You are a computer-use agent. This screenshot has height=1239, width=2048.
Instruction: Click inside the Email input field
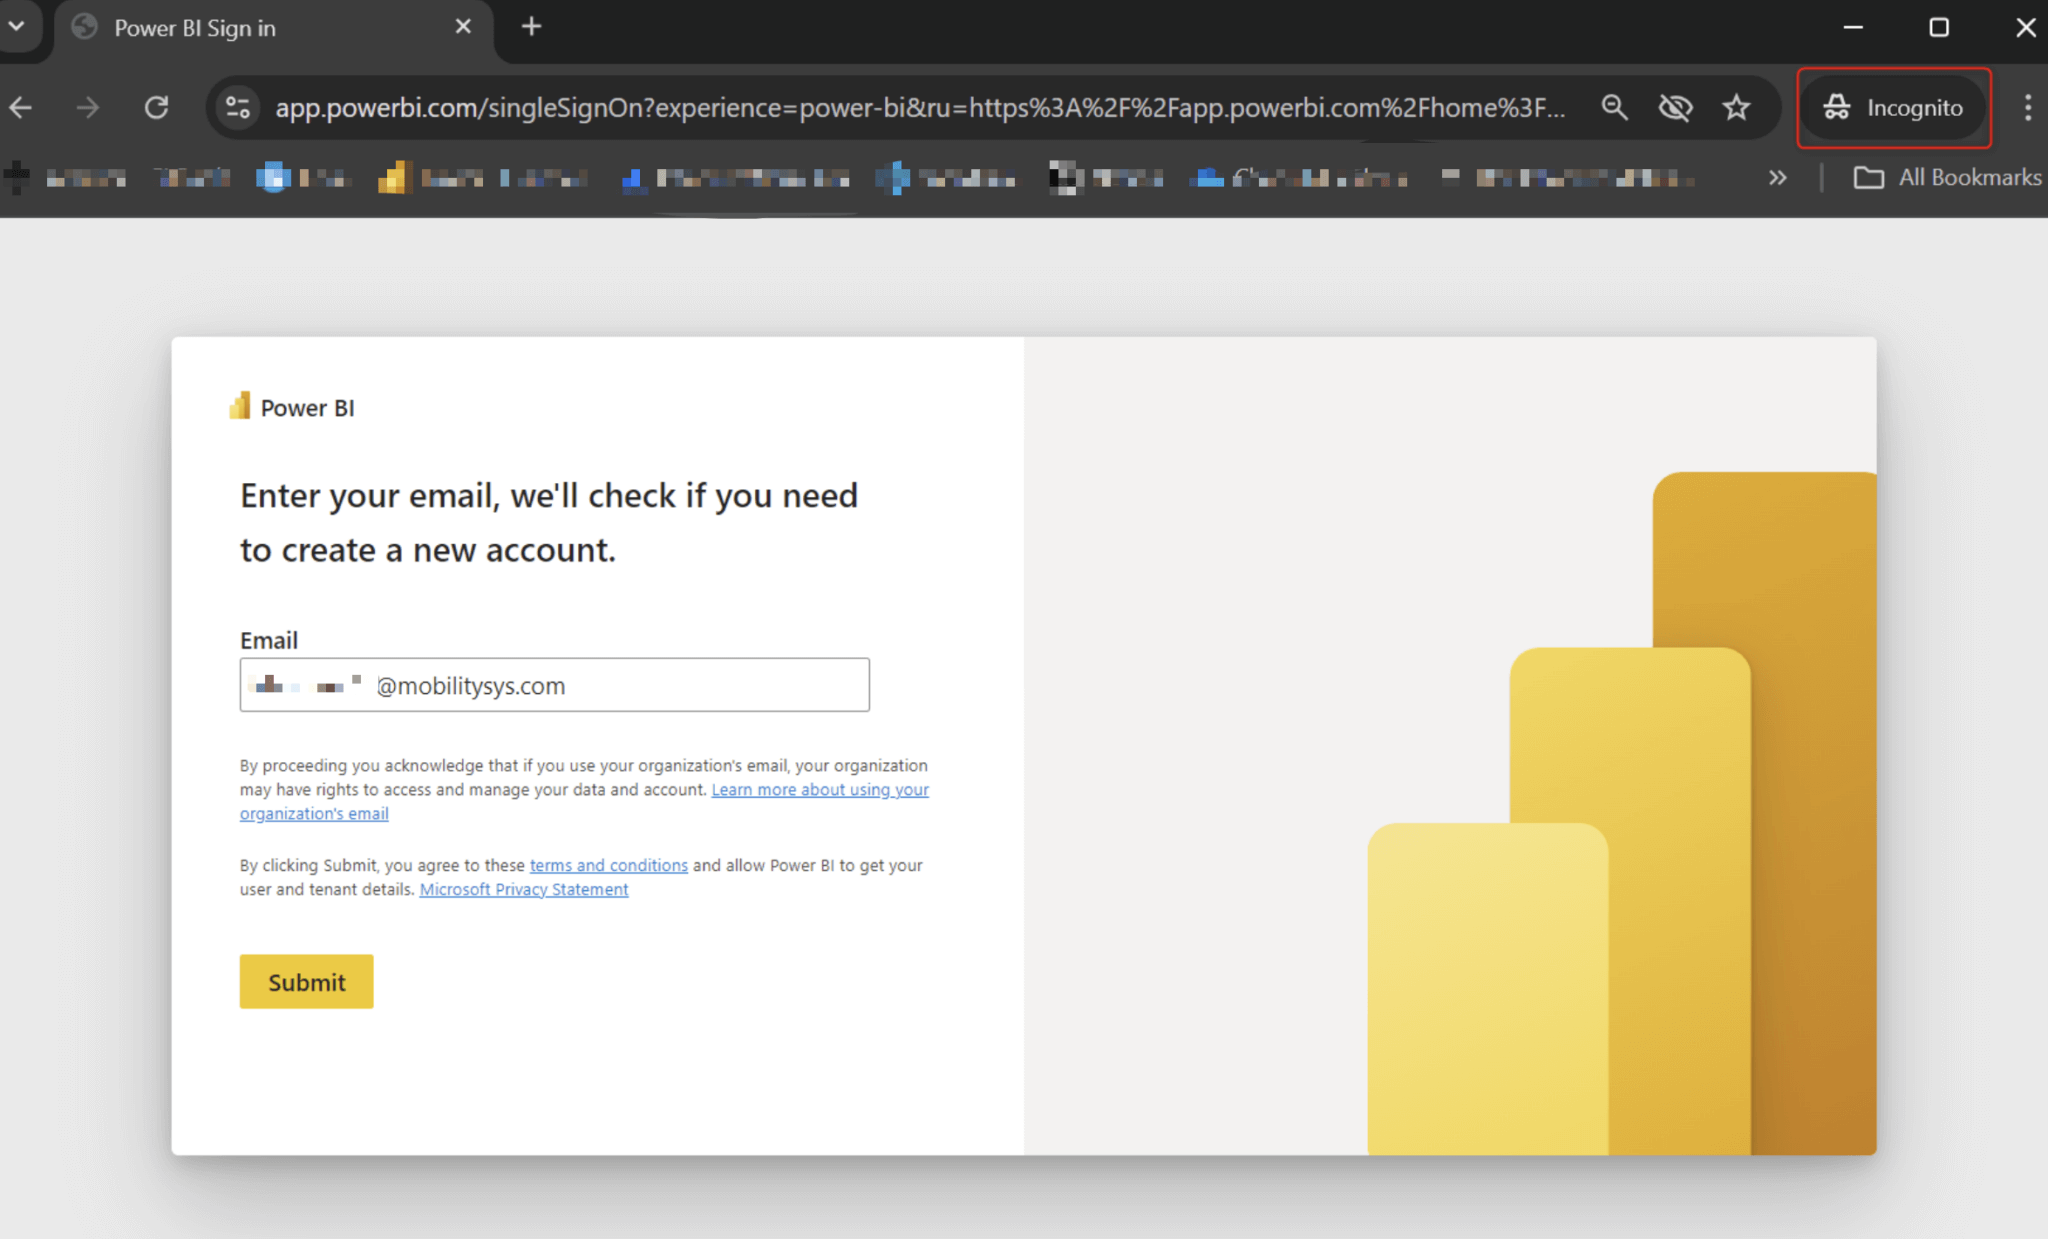coord(554,685)
